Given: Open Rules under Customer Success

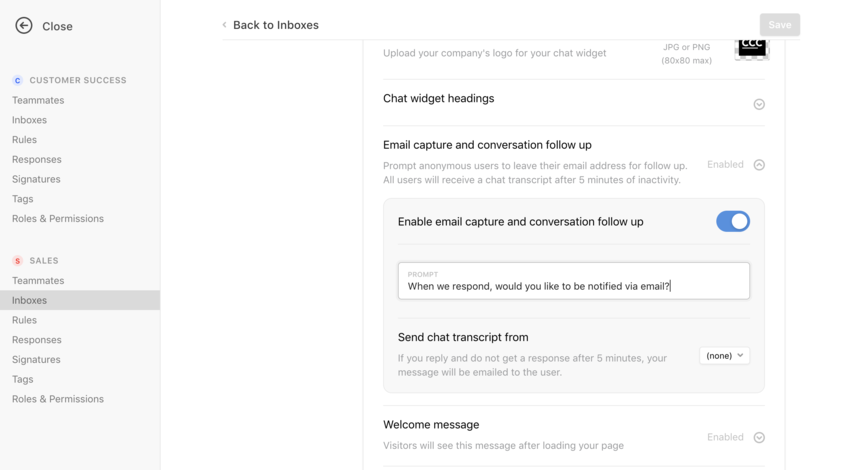Looking at the screenshot, I should (x=24, y=139).
